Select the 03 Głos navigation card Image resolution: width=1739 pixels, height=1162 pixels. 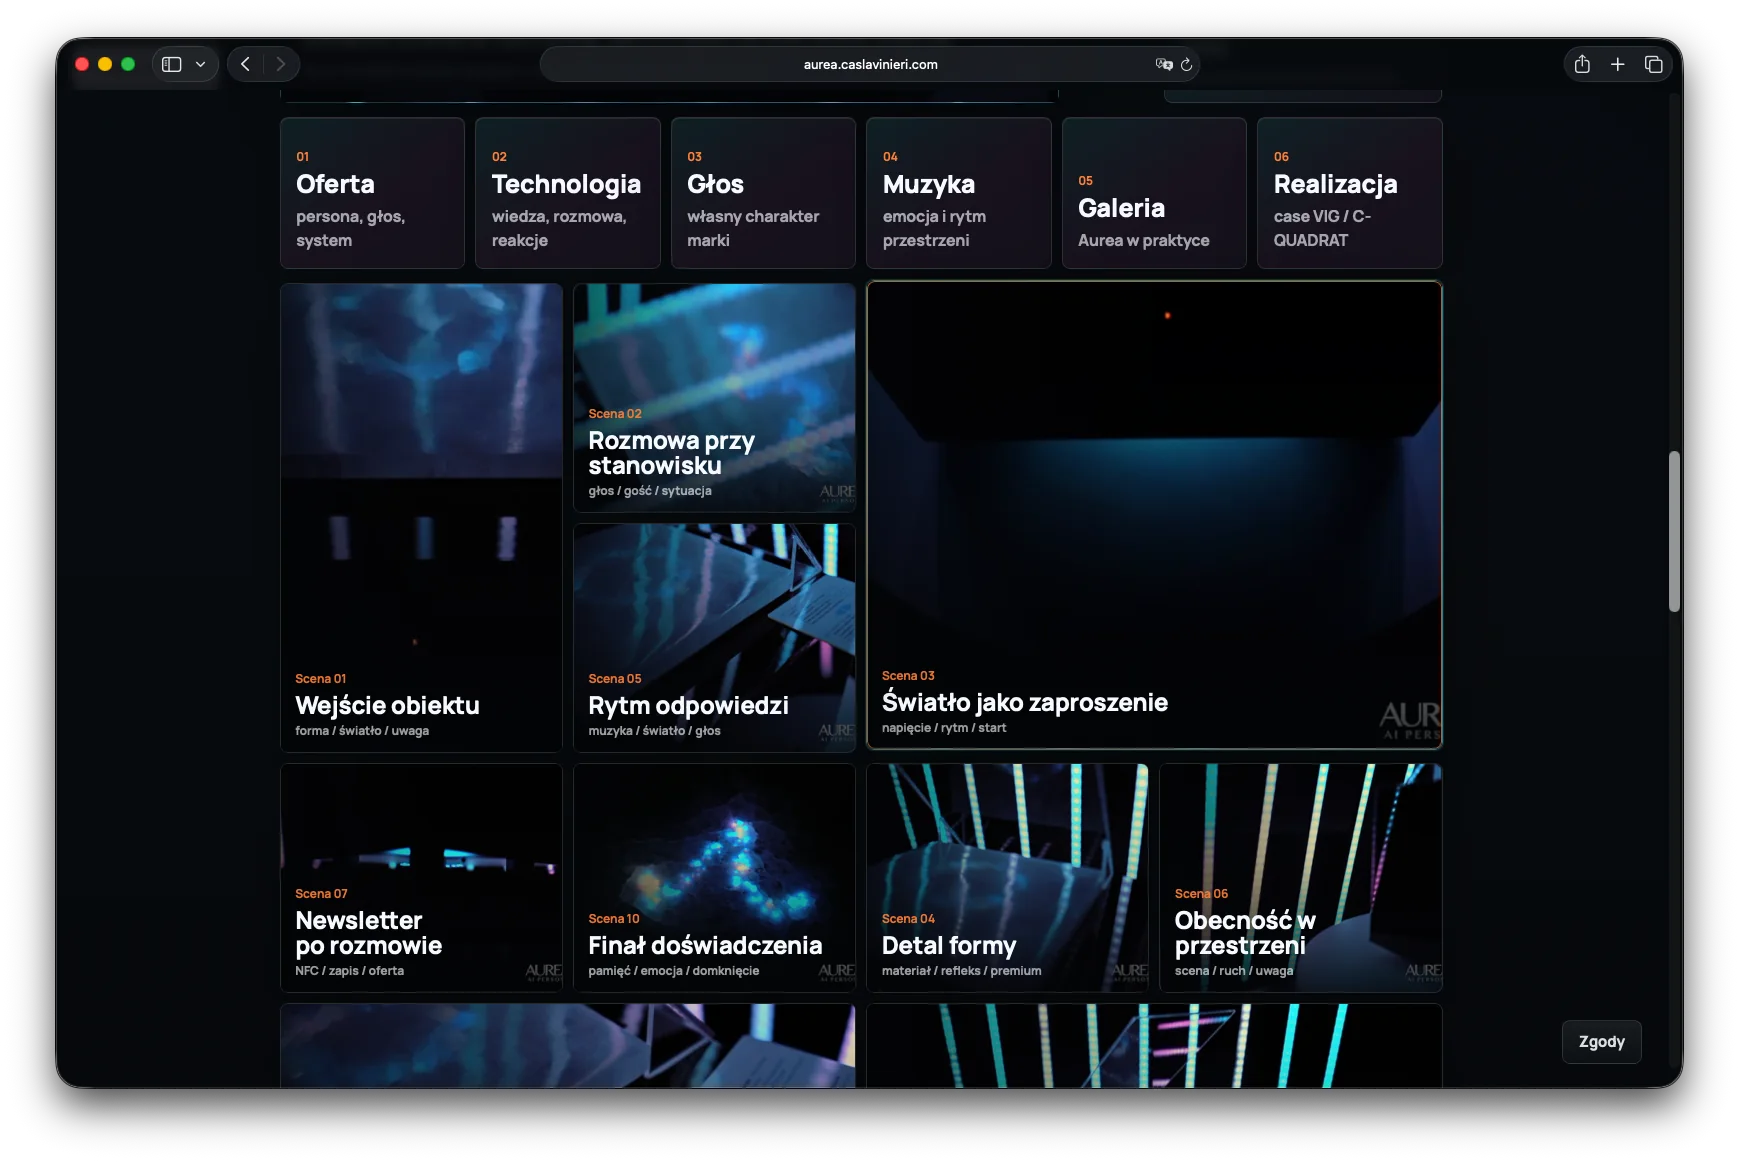(x=763, y=193)
